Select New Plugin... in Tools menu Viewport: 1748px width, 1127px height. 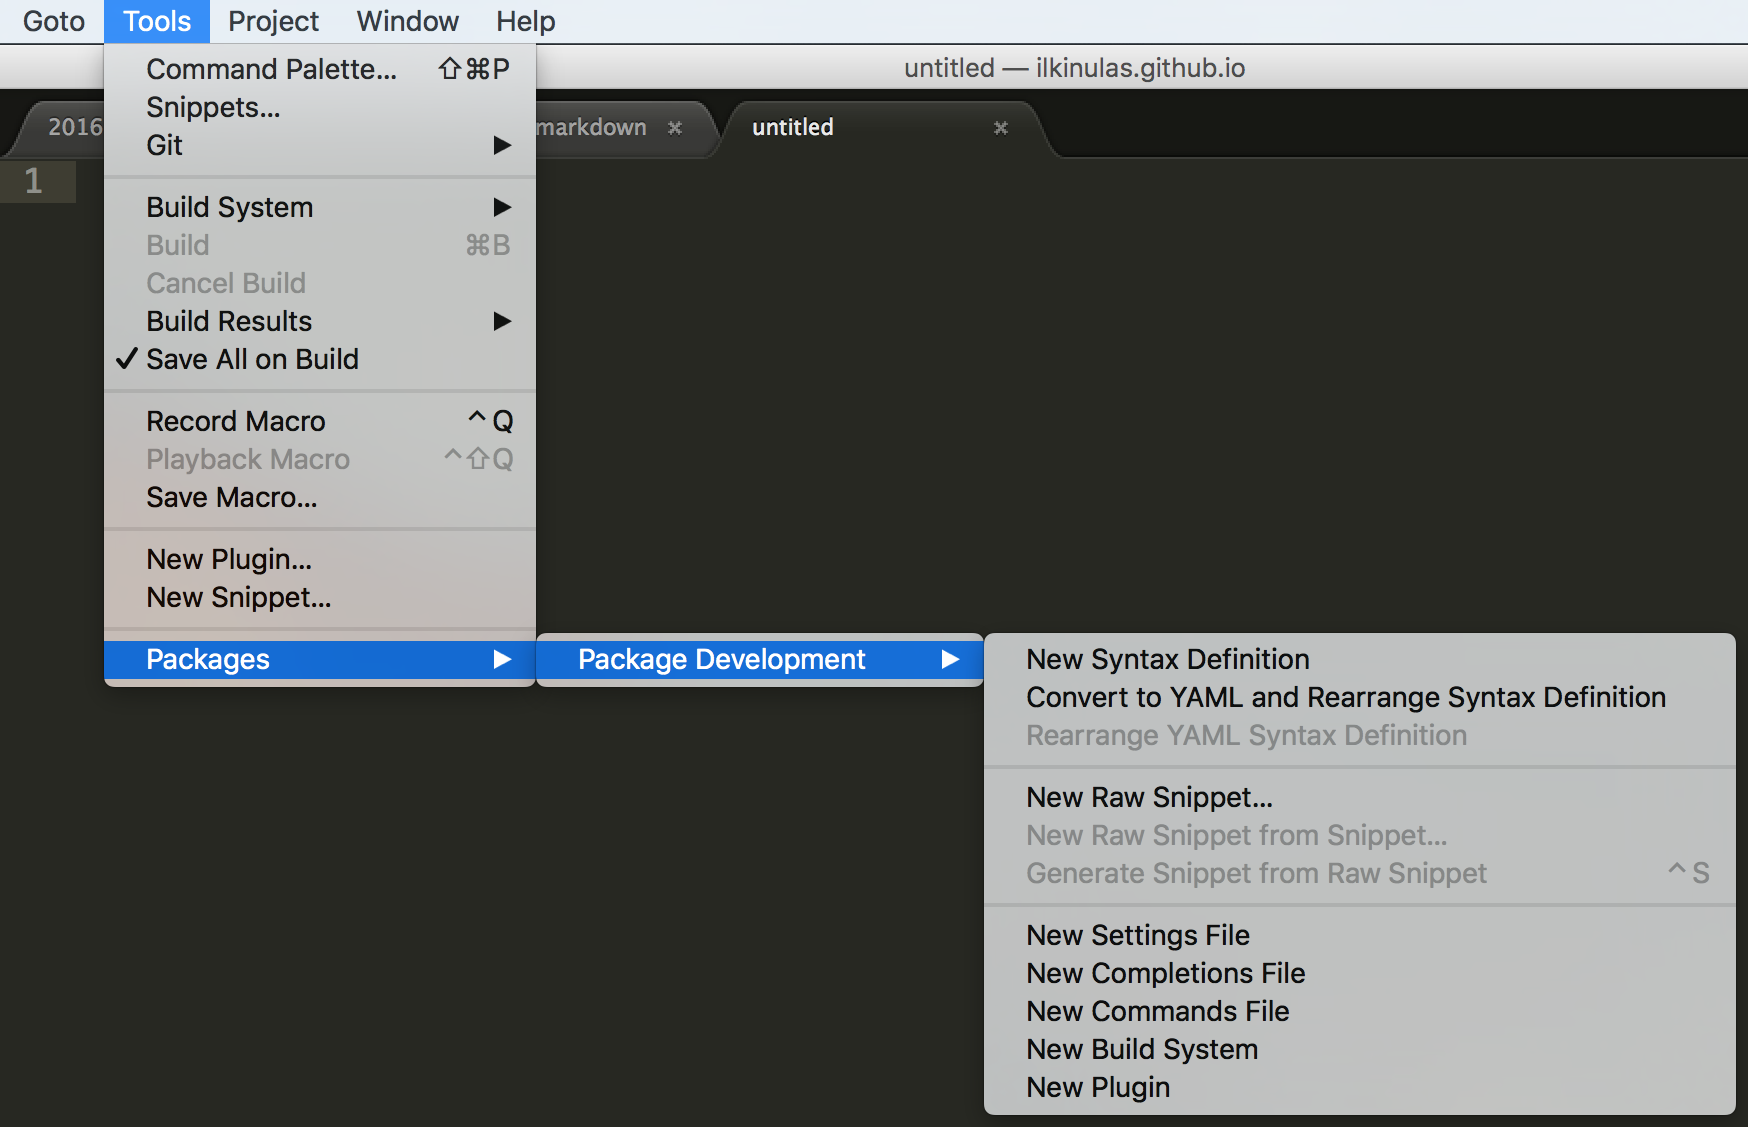point(320,559)
